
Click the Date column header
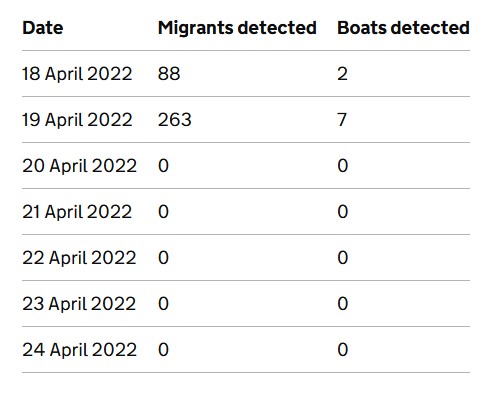[43, 28]
